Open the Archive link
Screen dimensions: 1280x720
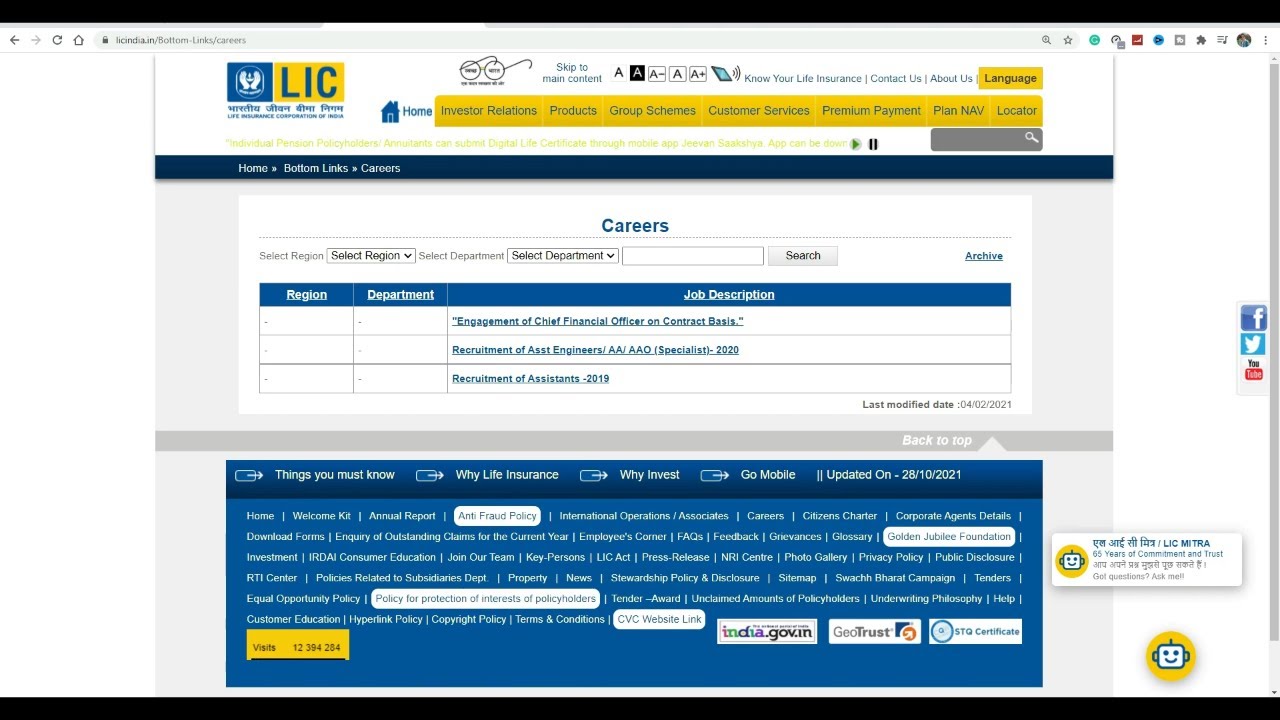click(984, 256)
